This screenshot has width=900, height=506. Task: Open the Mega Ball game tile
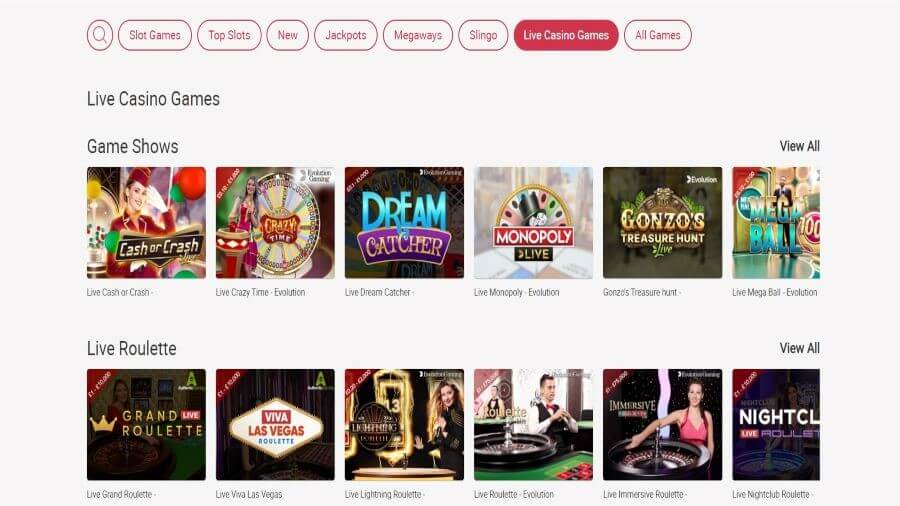point(776,223)
